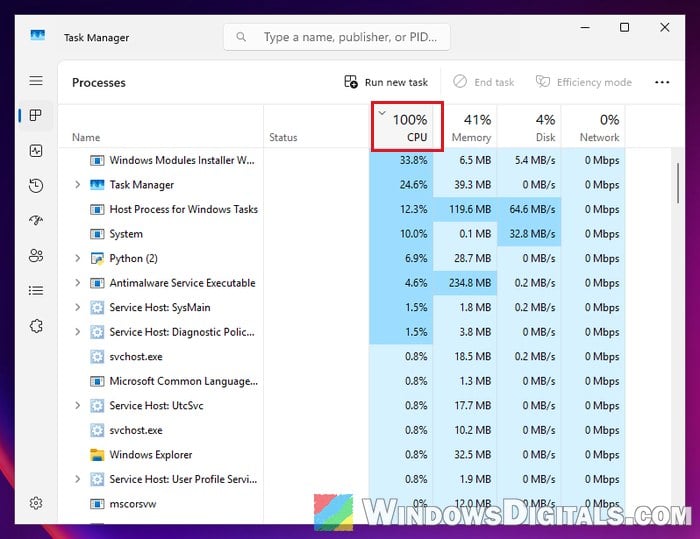Click the Processes page heading
This screenshot has width=700, height=539.
tap(99, 83)
